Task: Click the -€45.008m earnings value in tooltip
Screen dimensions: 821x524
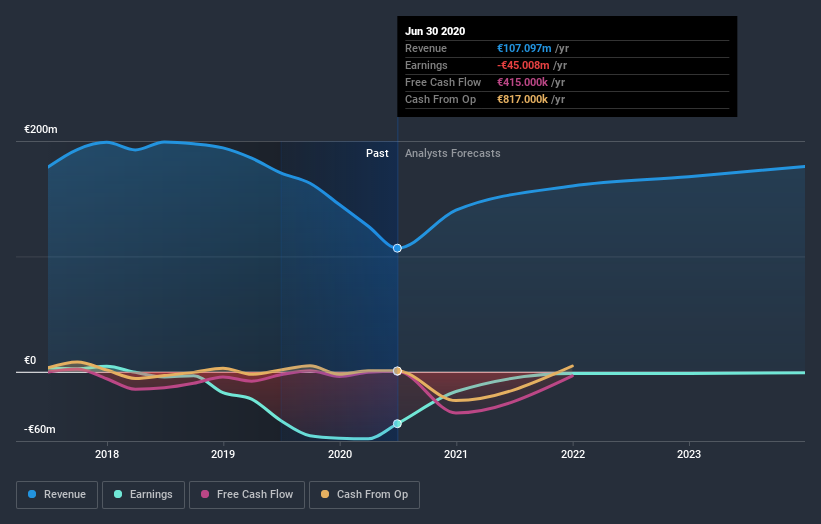Action: (523, 65)
